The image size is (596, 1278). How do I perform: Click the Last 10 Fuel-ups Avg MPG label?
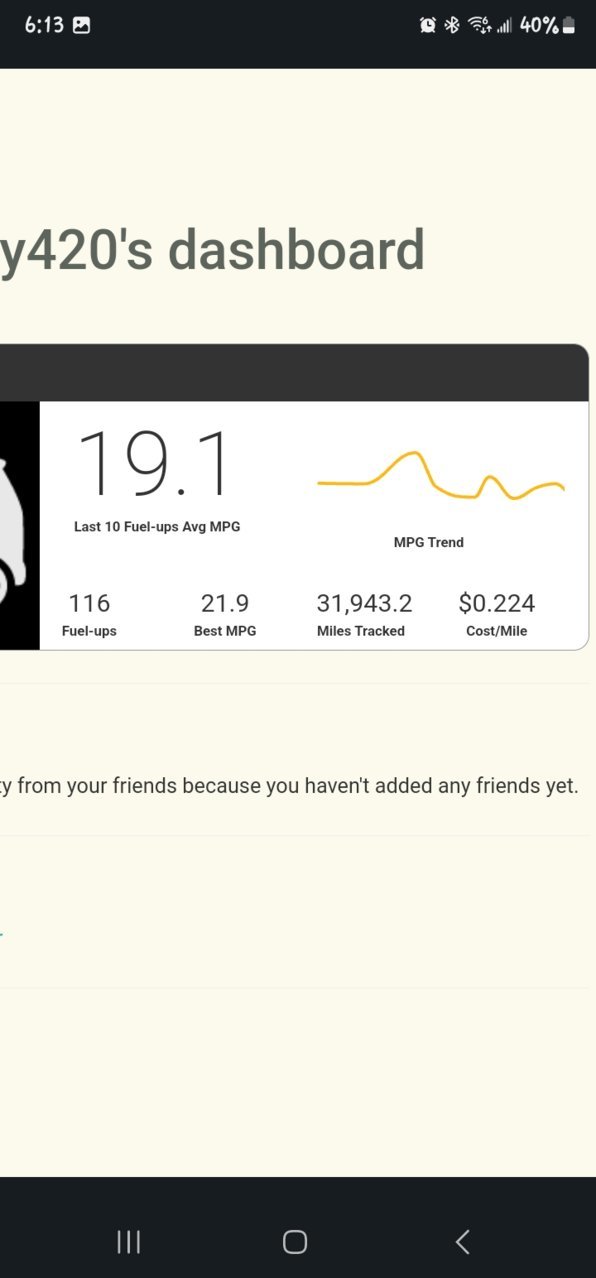(157, 526)
